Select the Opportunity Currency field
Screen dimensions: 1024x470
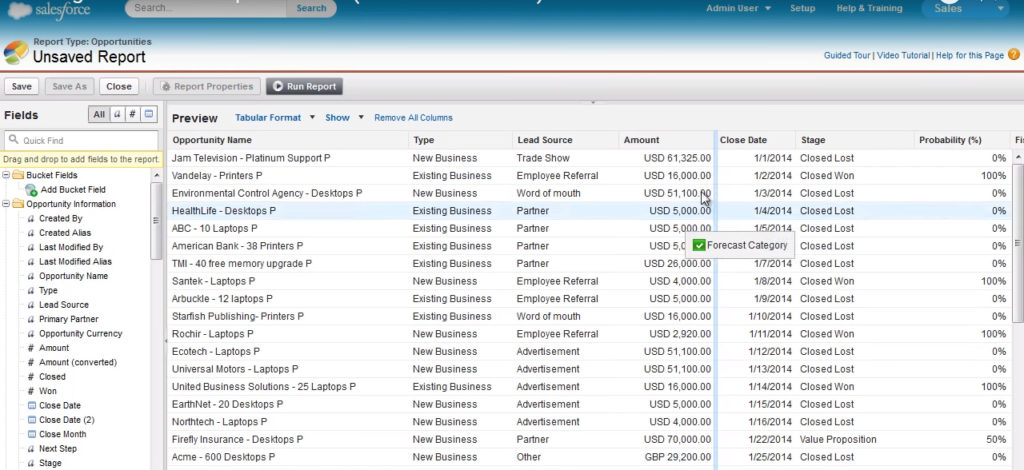(x=80, y=334)
